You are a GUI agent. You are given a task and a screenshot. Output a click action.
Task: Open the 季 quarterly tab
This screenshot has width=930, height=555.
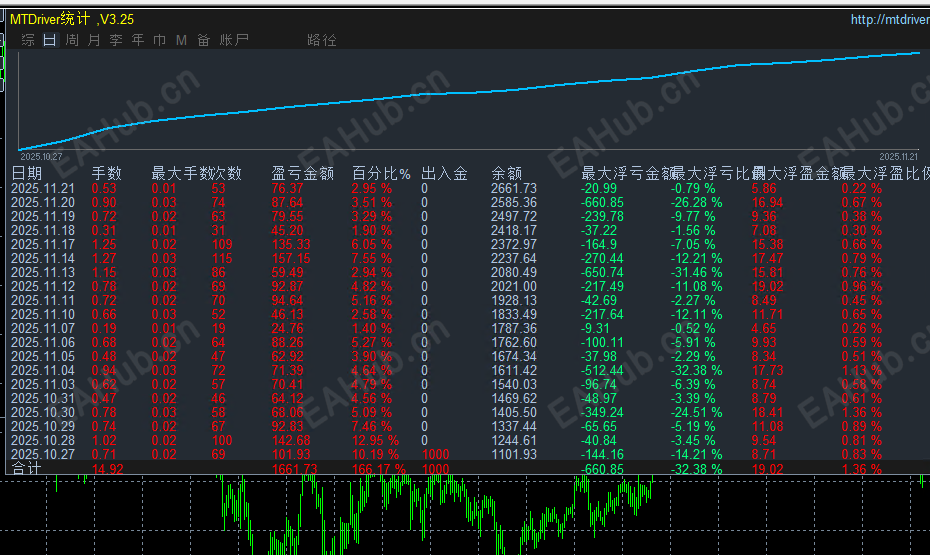click(116, 40)
